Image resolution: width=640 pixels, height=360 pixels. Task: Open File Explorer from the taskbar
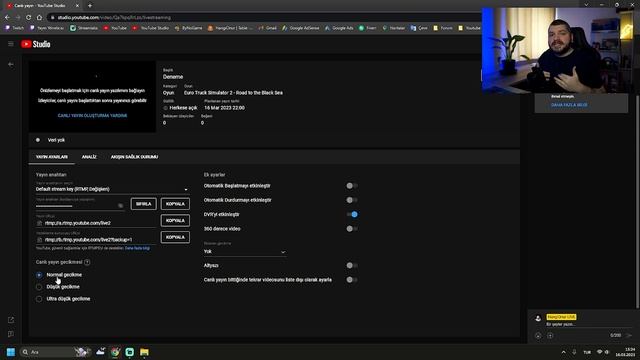pos(144,352)
